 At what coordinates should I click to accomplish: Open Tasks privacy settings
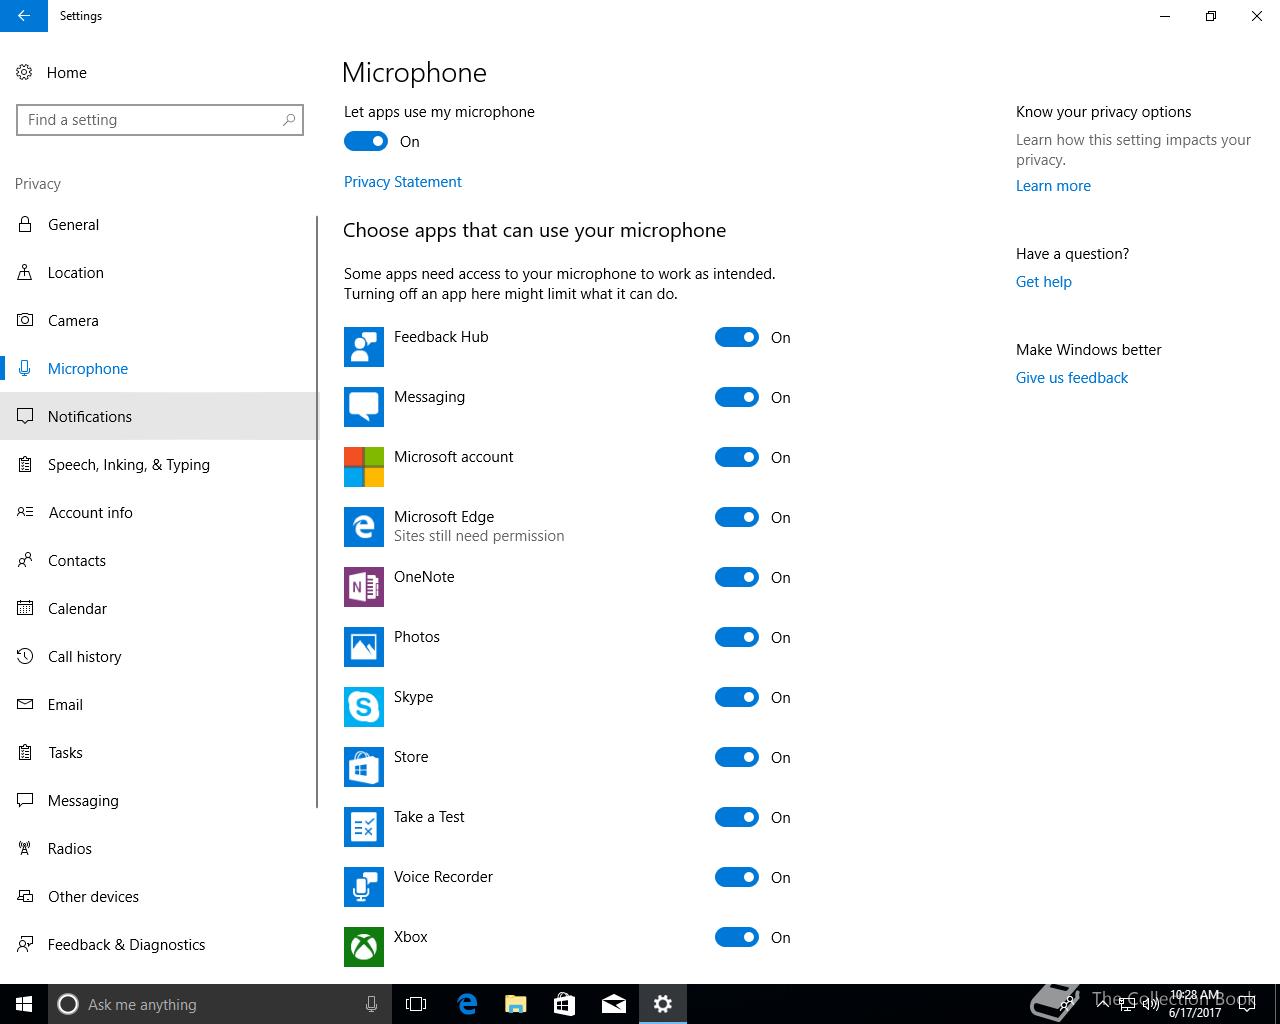tap(158, 752)
